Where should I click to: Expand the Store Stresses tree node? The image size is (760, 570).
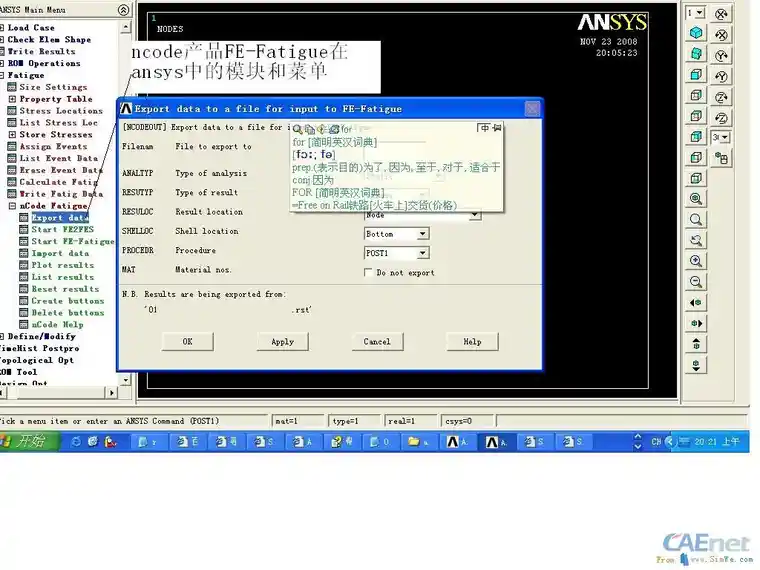click(x=12, y=134)
